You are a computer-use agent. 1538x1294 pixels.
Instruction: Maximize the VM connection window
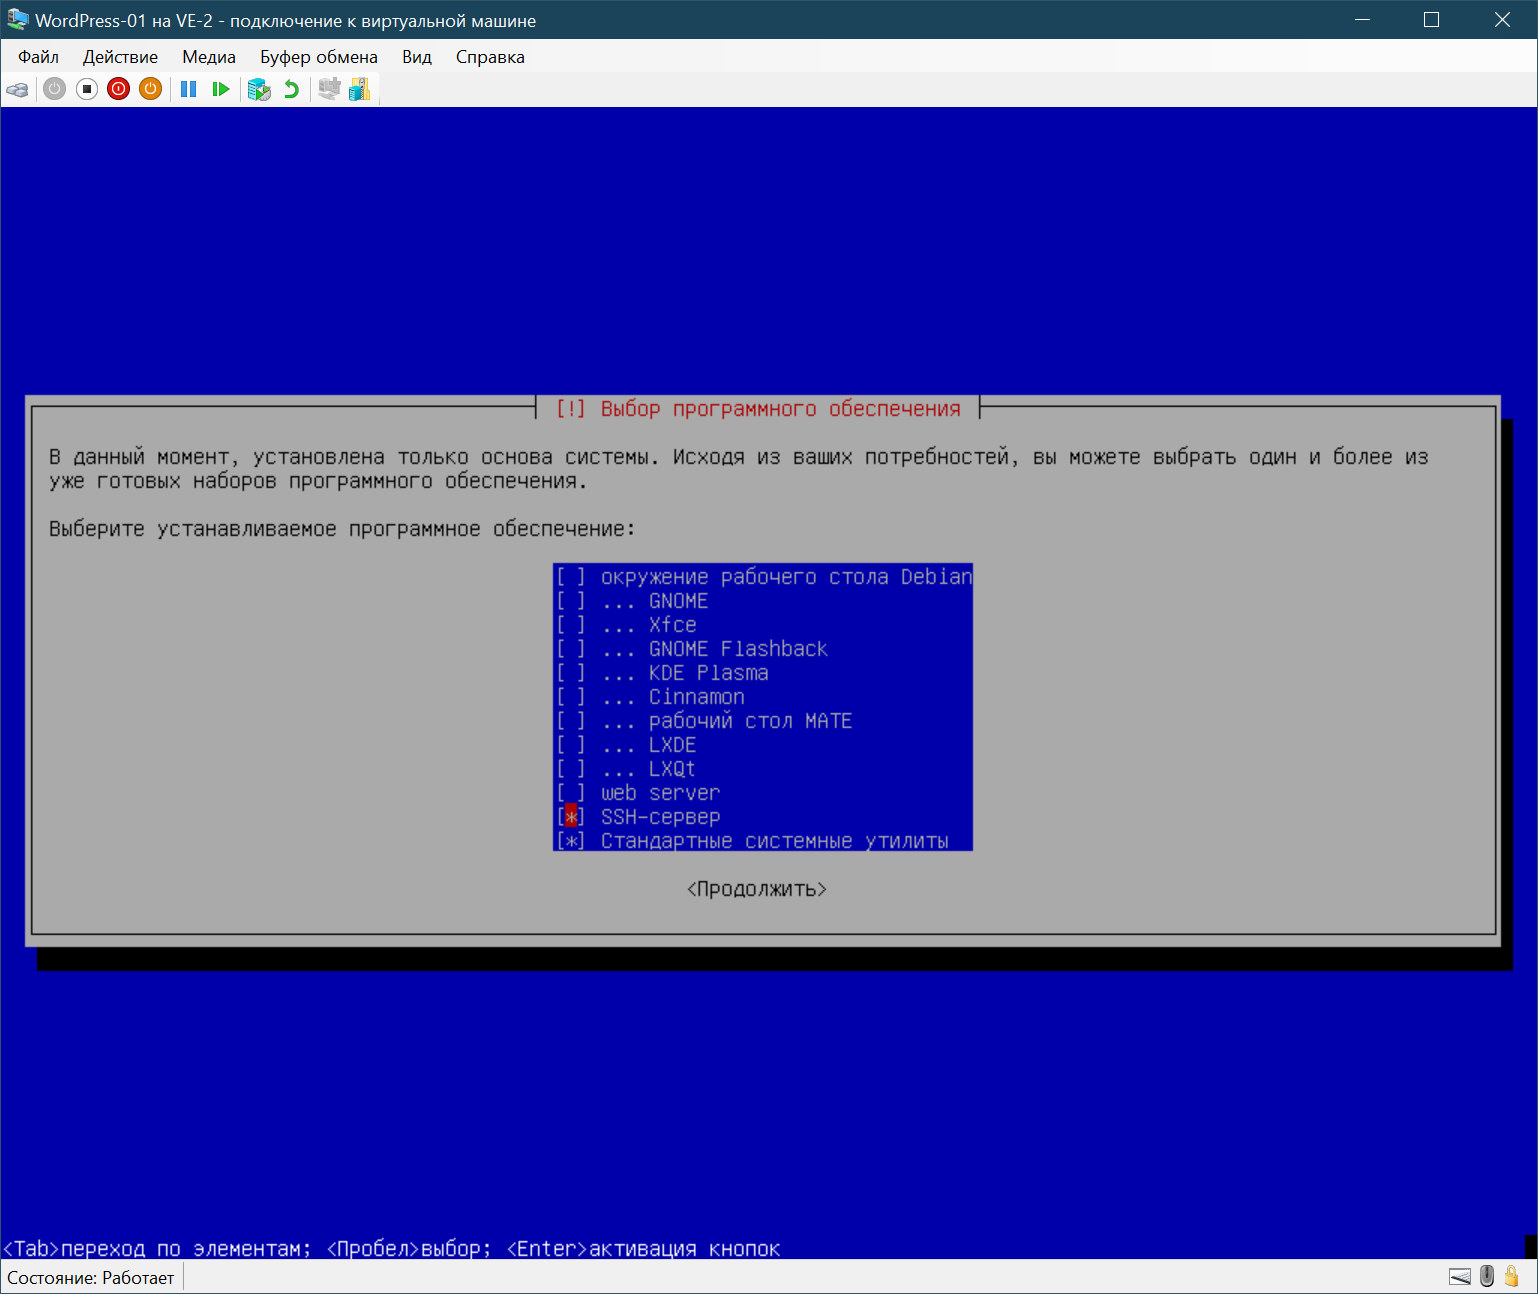click(1431, 20)
